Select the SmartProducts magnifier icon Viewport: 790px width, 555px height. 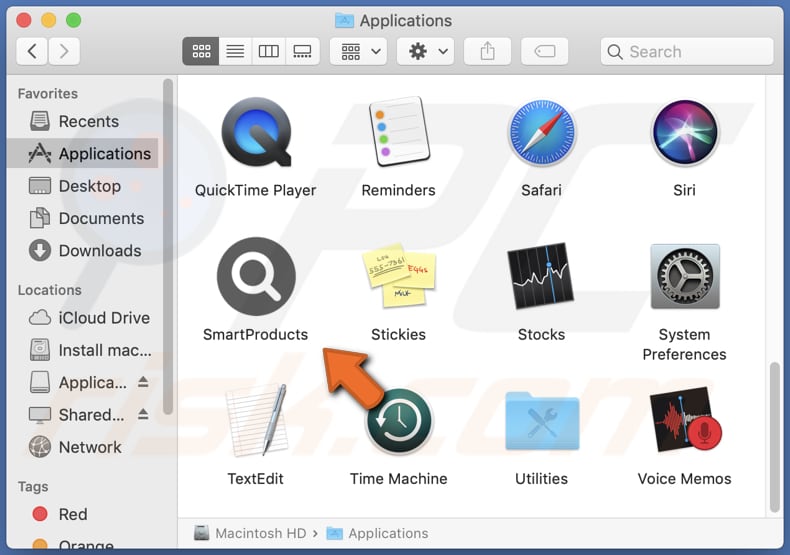click(x=256, y=276)
